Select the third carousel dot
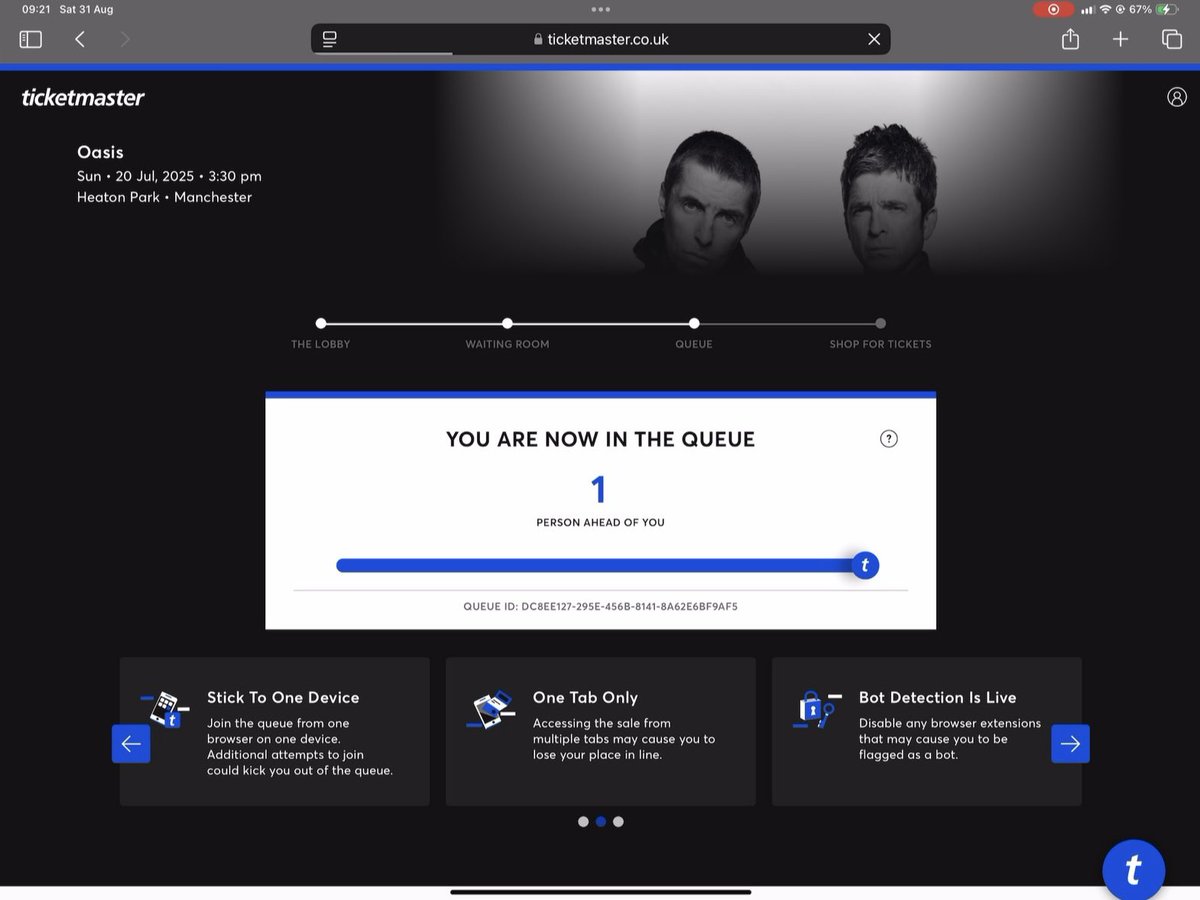 (x=618, y=822)
